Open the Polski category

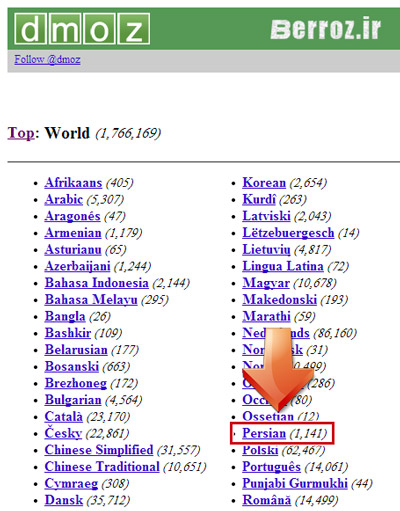[x=260, y=450]
